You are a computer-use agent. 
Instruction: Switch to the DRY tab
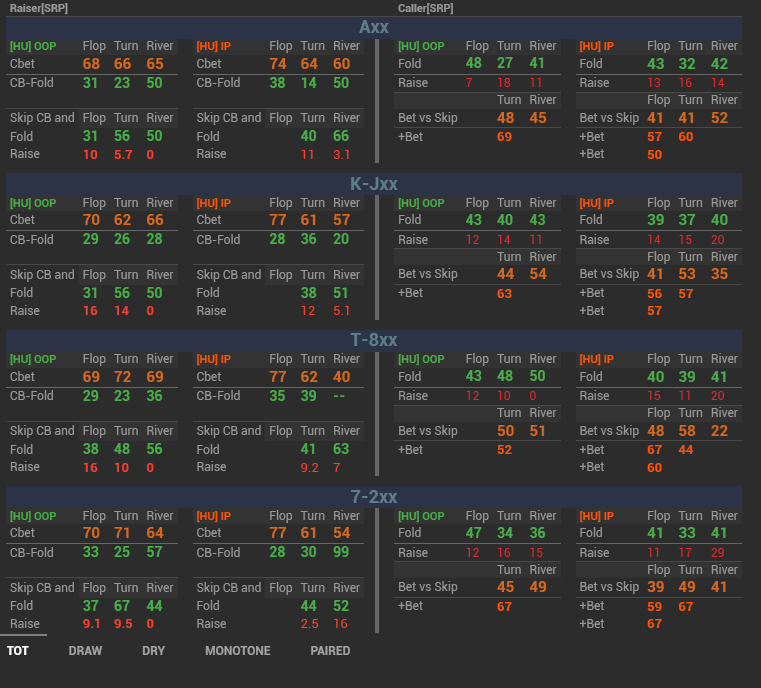(153, 650)
